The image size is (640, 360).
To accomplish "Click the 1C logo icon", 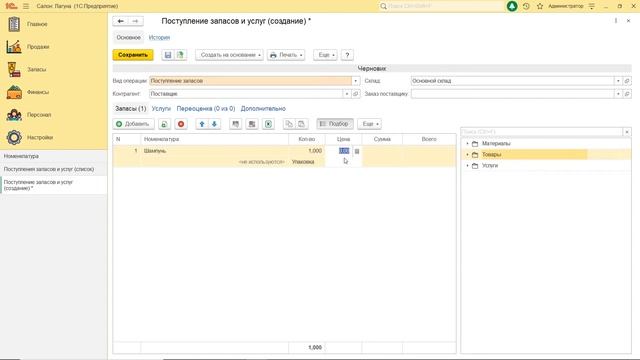I will (x=11, y=6).
